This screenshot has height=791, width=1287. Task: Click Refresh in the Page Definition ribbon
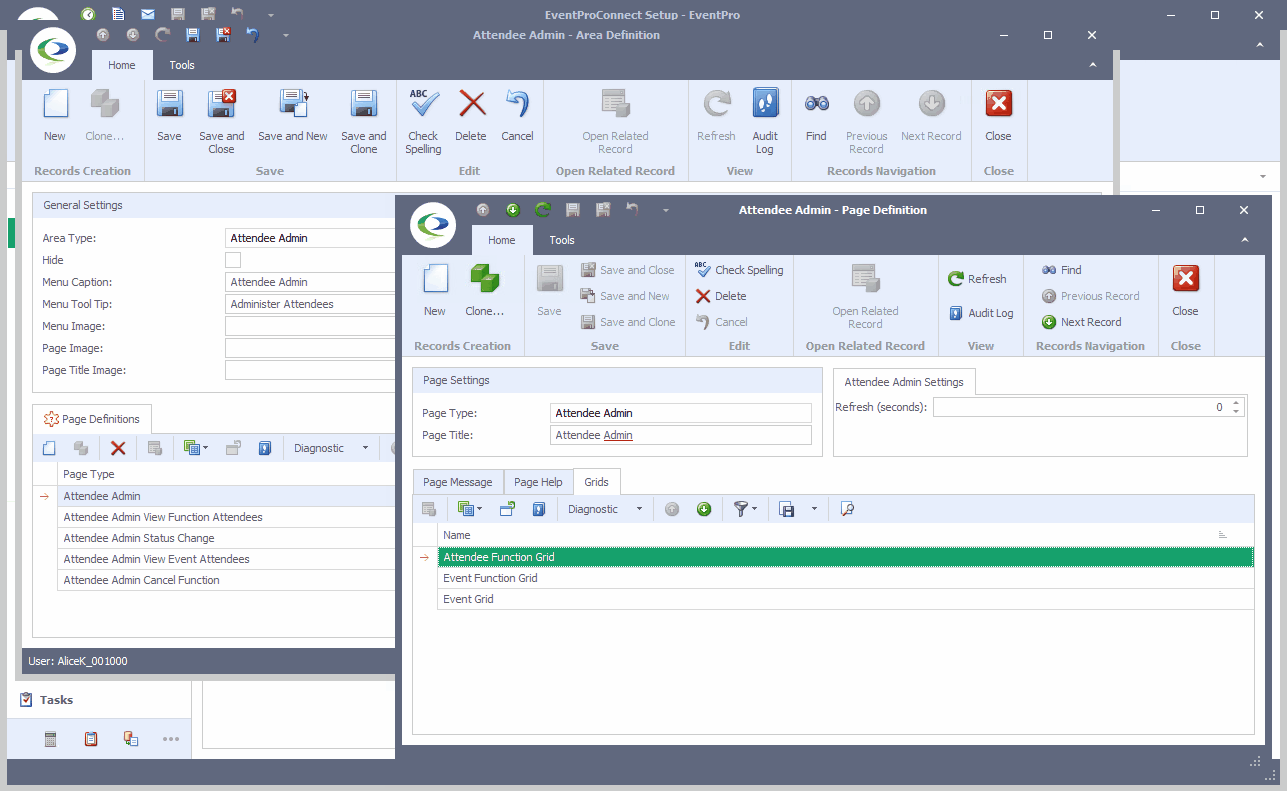977,279
